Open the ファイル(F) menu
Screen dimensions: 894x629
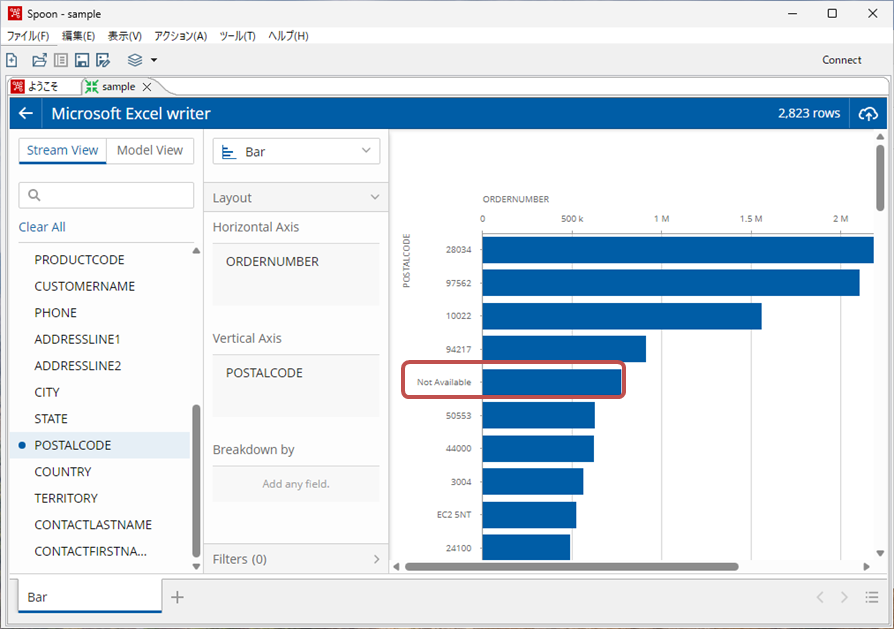coord(28,36)
